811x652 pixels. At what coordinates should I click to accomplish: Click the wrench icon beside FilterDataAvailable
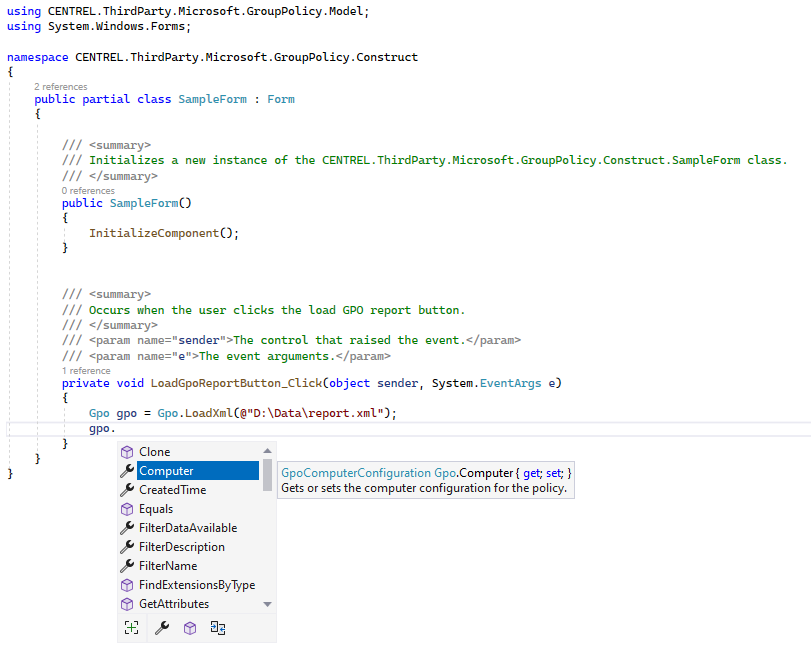click(127, 528)
